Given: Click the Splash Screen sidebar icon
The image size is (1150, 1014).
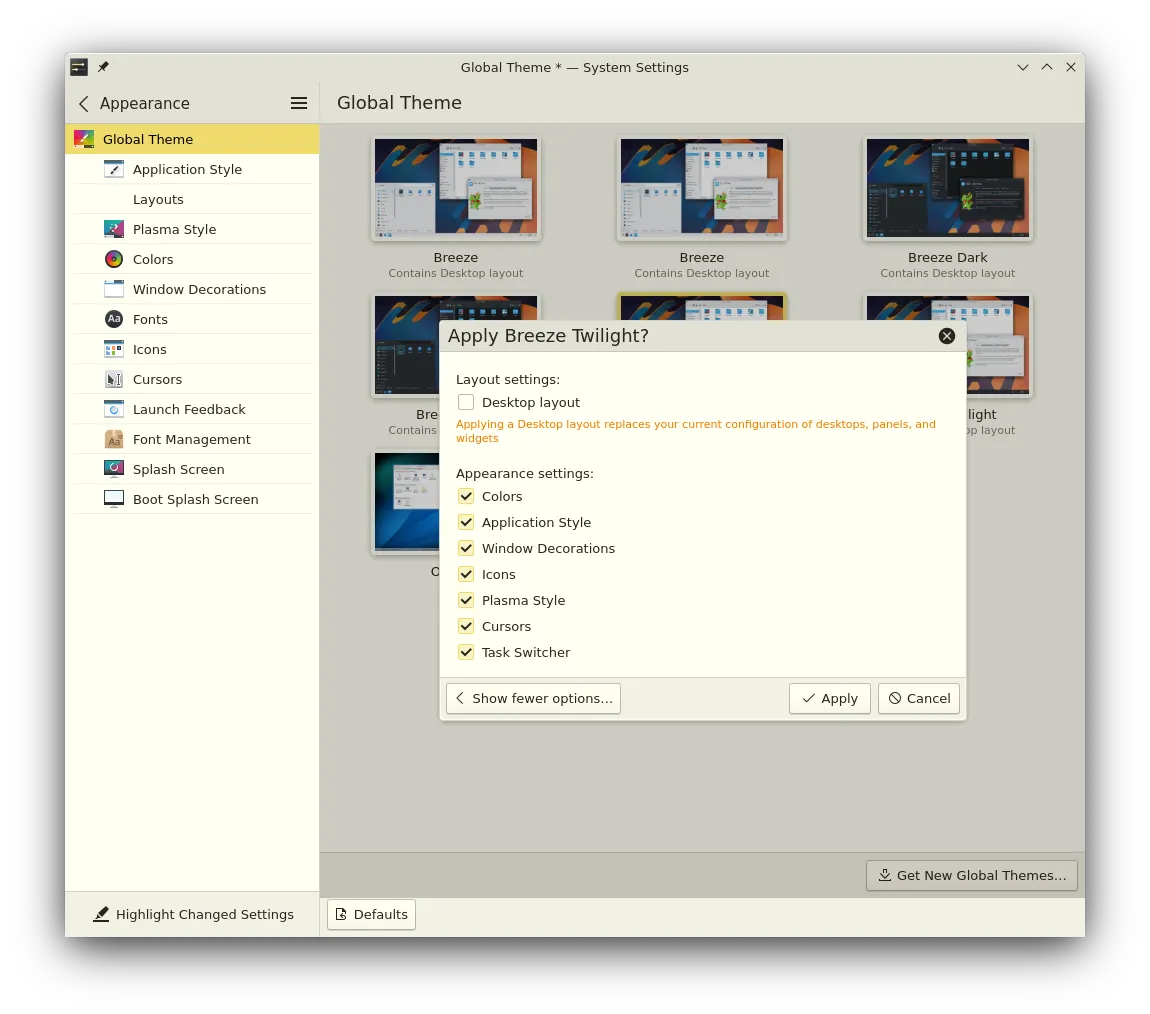Looking at the screenshot, I should [113, 469].
